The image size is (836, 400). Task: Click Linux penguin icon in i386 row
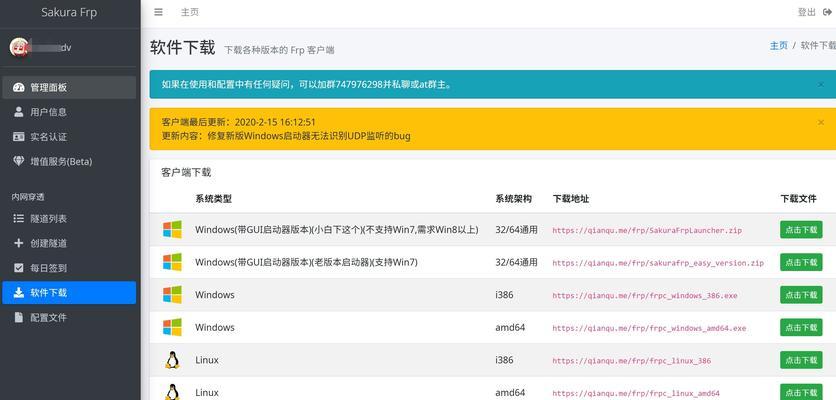[x=172, y=360]
